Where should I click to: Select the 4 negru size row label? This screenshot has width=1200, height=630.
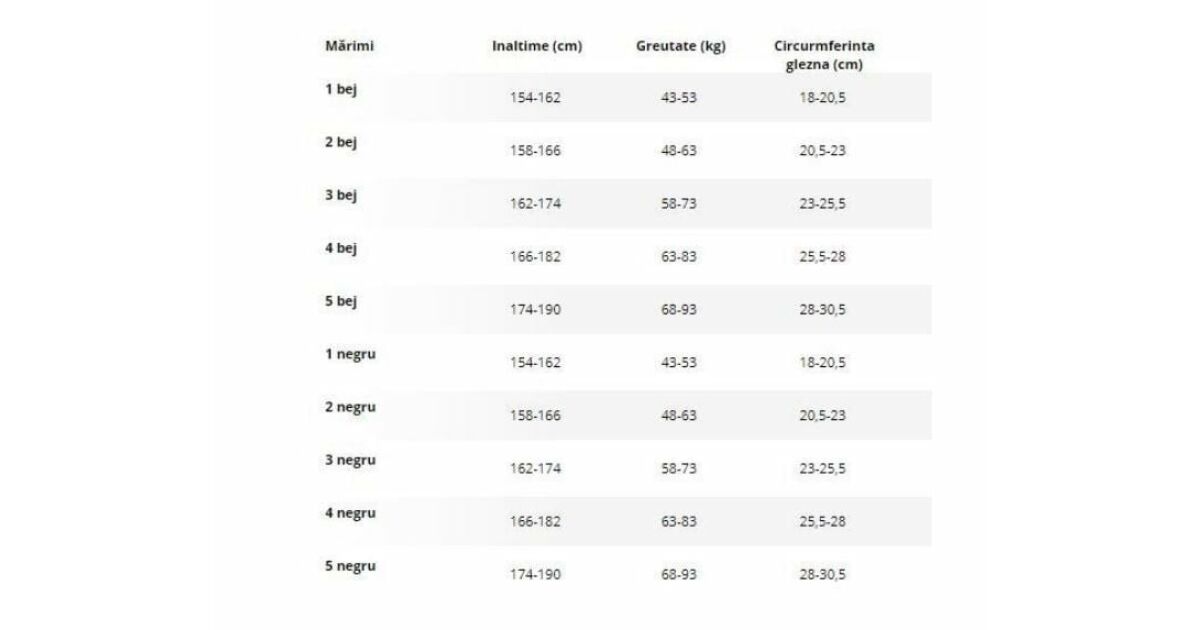coord(350,513)
